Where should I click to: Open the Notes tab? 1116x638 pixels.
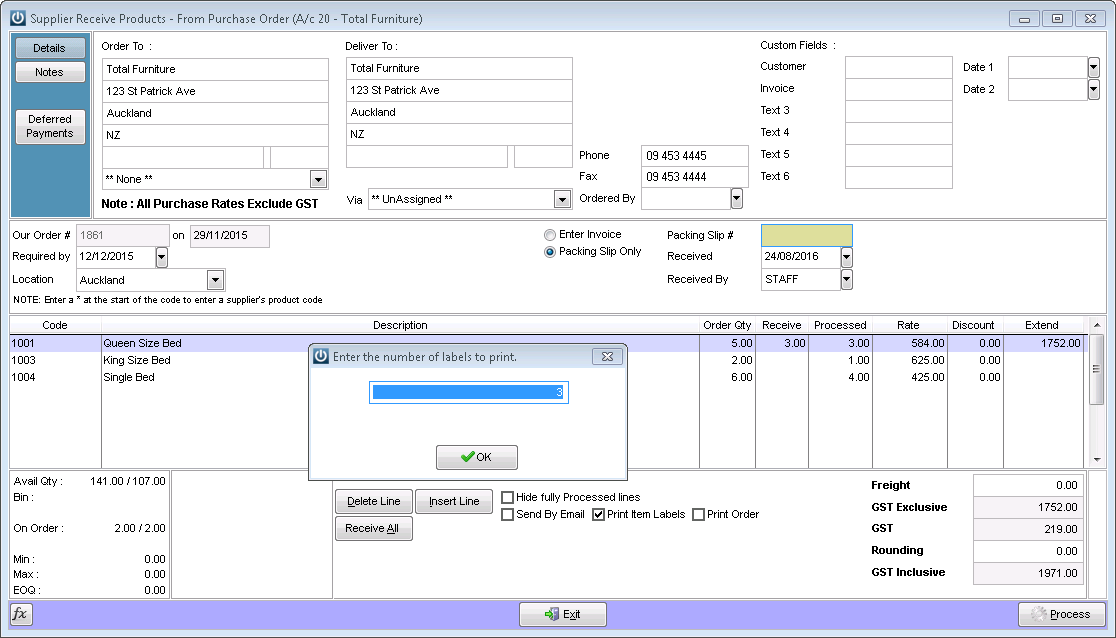tap(50, 72)
